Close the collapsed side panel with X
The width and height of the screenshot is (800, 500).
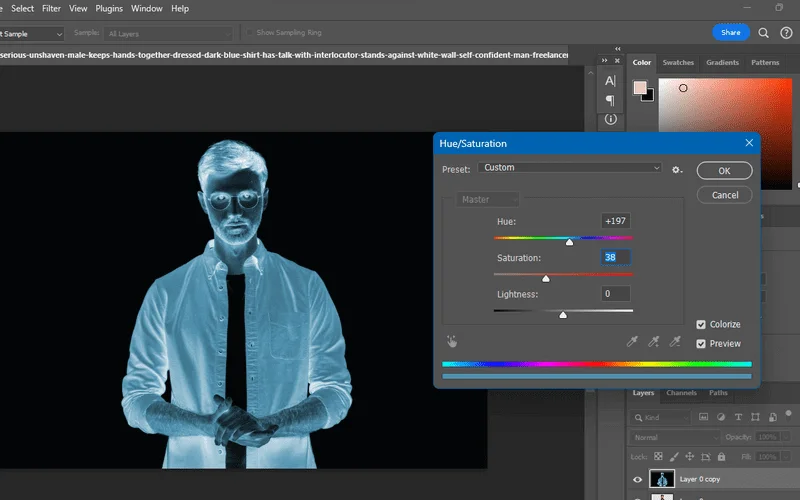617,60
